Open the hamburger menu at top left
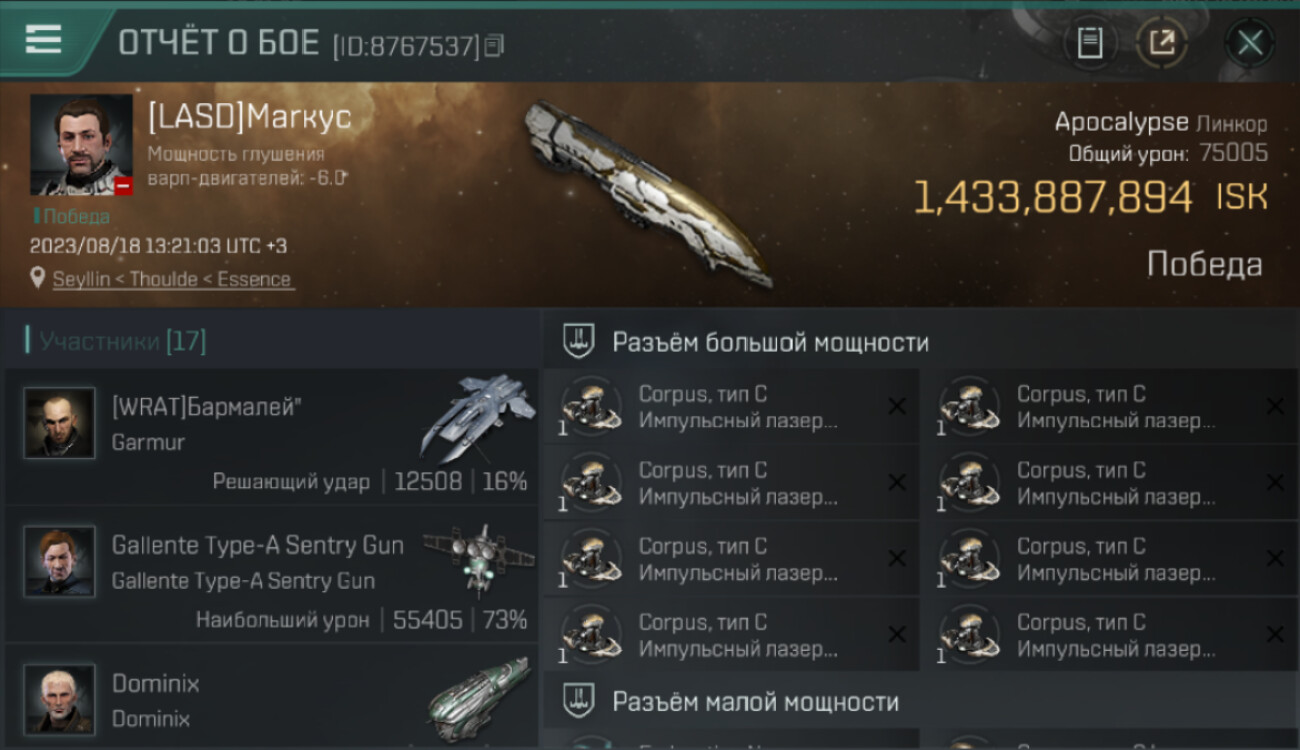Image resolution: width=1300 pixels, height=750 pixels. pyautogui.click(x=44, y=40)
